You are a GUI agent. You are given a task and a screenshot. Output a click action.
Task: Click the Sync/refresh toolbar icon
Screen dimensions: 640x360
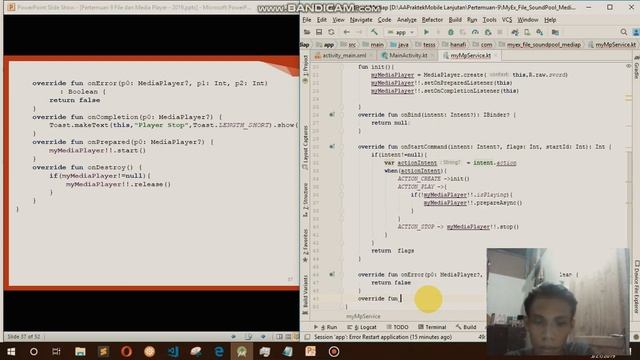[x=331, y=32]
